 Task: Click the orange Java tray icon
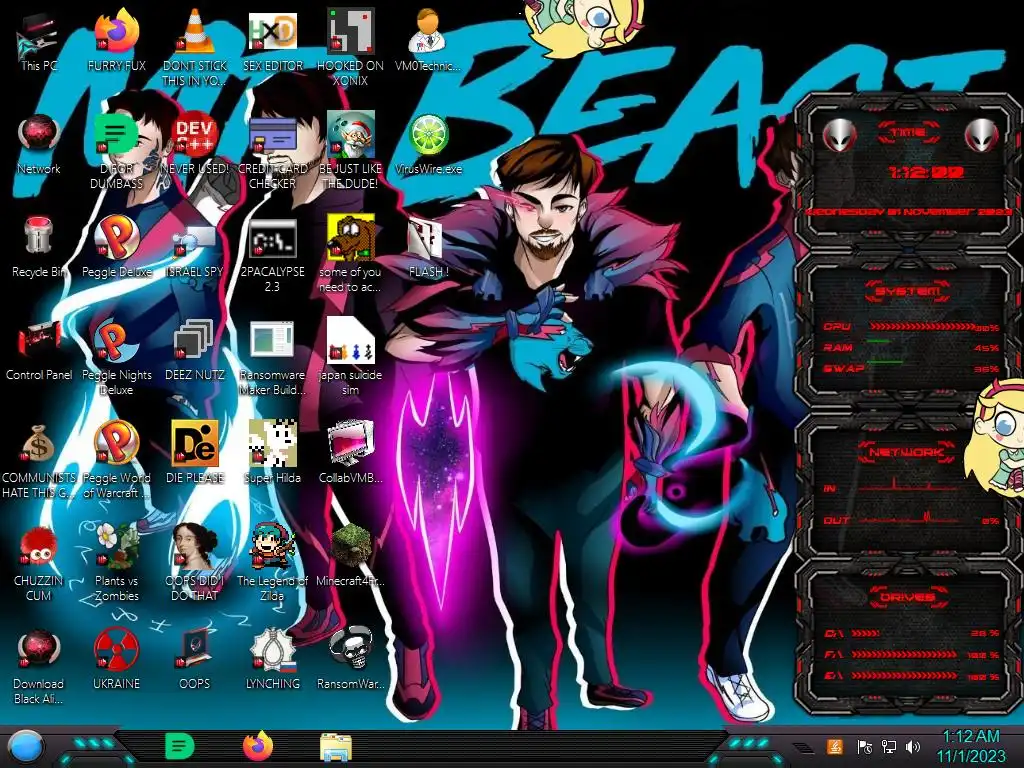835,746
